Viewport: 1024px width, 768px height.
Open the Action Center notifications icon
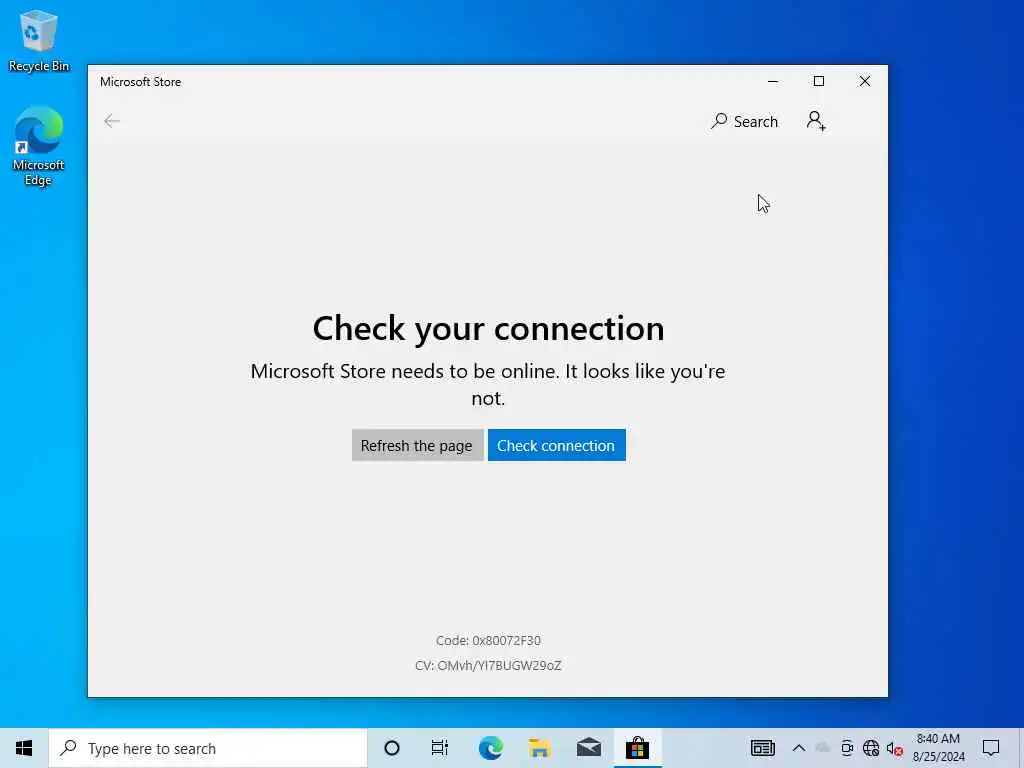991,748
